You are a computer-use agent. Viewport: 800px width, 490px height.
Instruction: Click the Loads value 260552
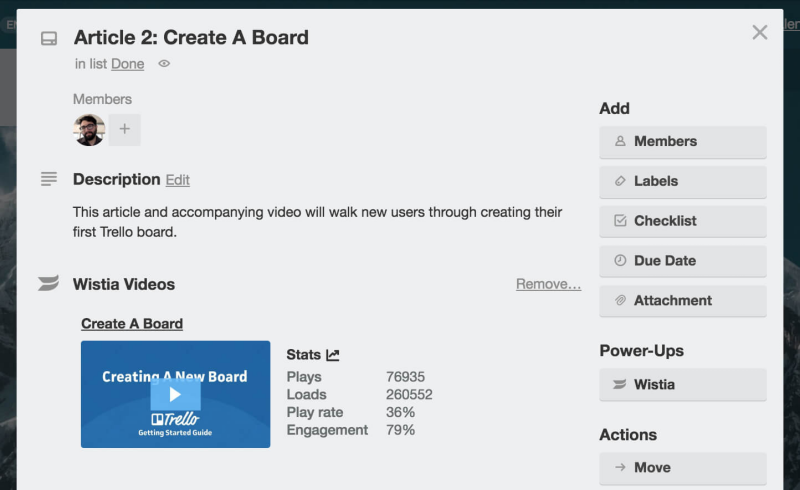tap(409, 395)
